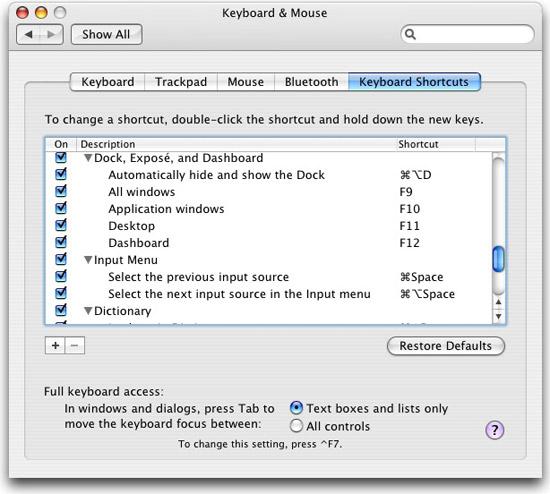This screenshot has height=494, width=550.
Task: Collapse Dock, Exposé, and Dashboard group
Action: (x=88, y=158)
